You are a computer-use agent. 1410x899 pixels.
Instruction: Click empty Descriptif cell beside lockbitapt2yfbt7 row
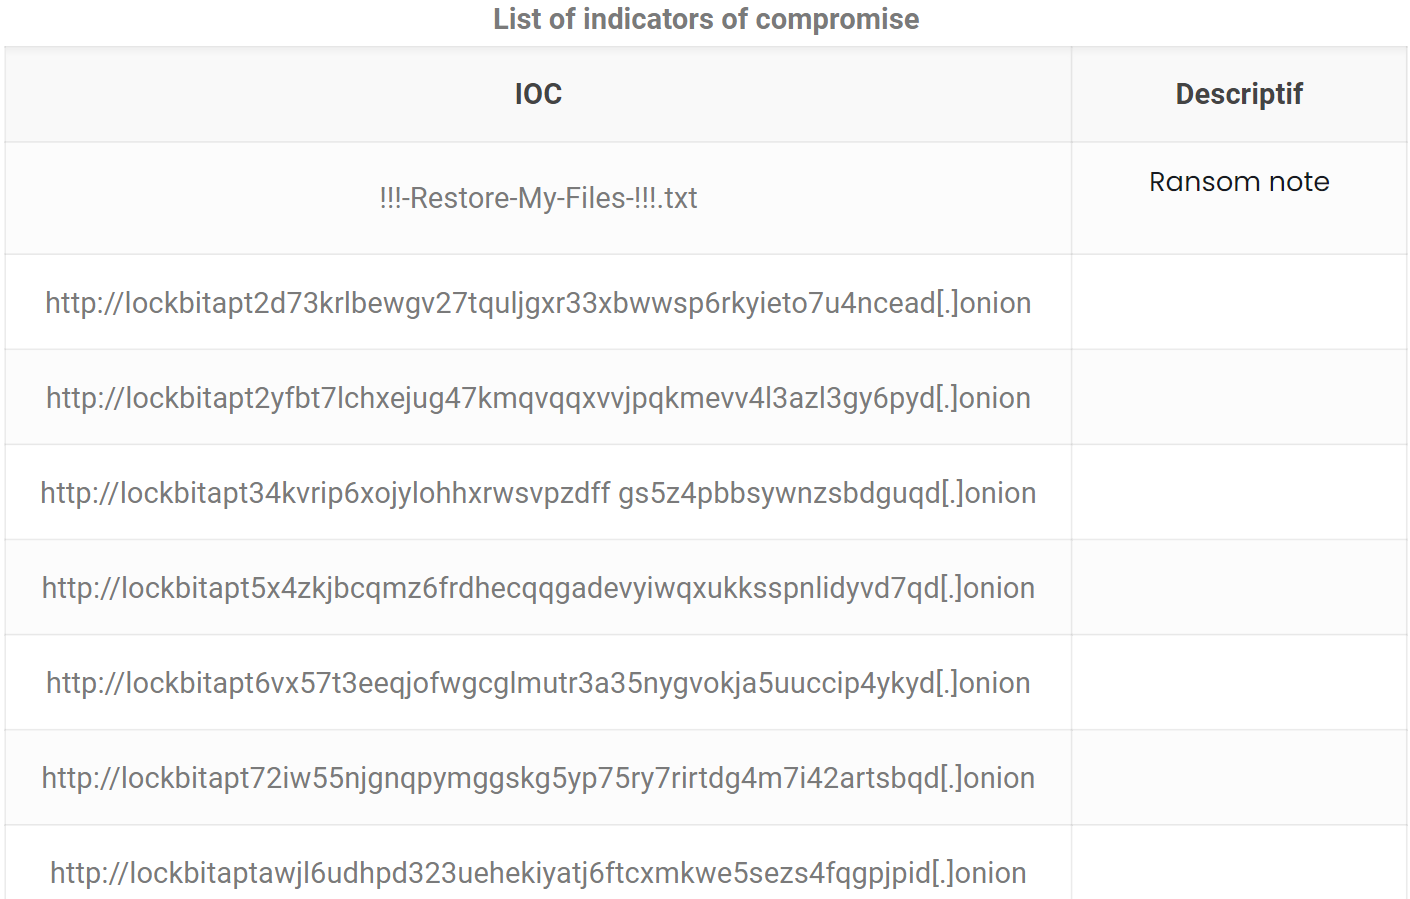pos(1239,397)
